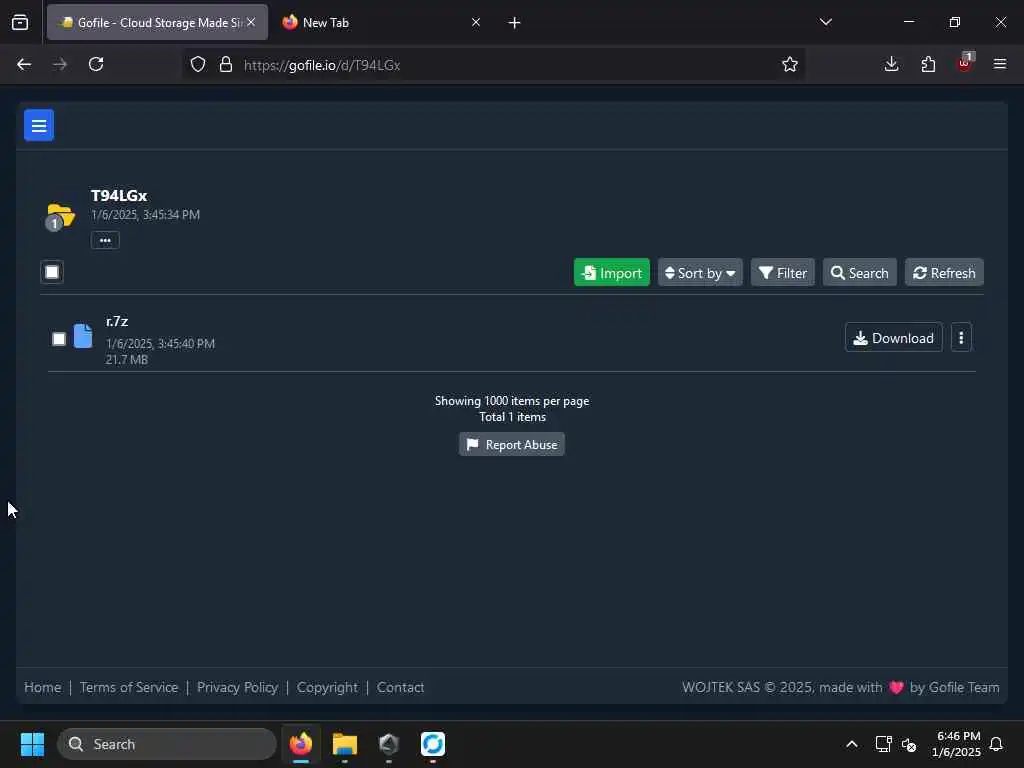
Task: Click the Search button in folder toolbar
Action: 859,272
